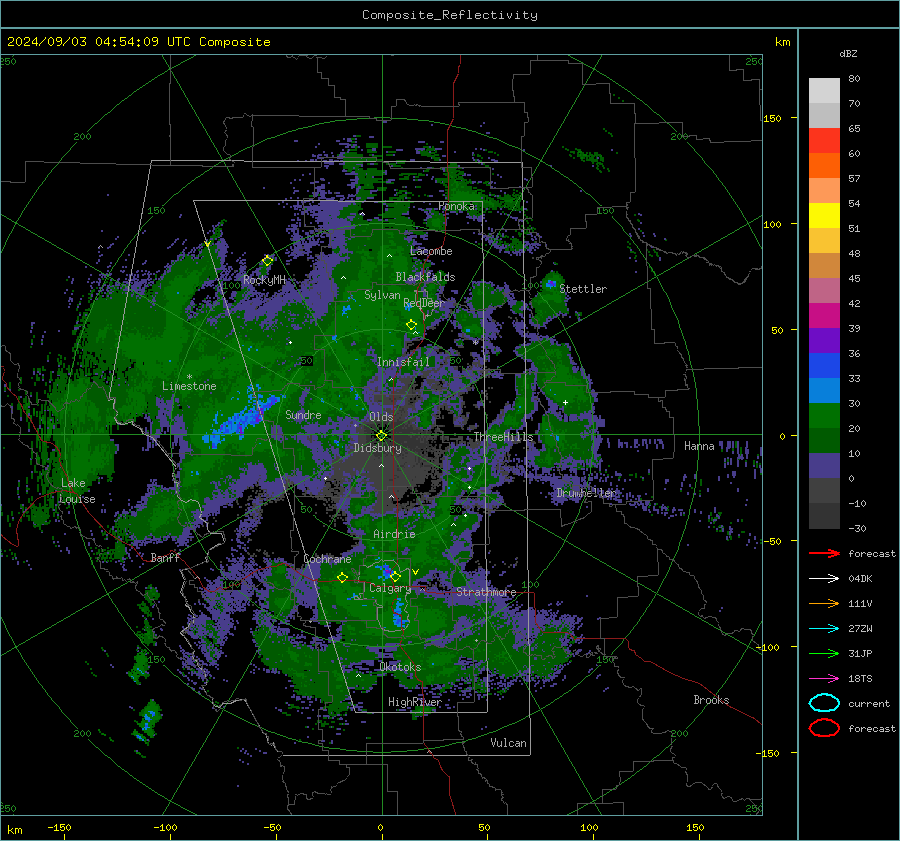The width and height of the screenshot is (900, 841).
Task: Click the Innisfail town label
Action: (x=403, y=362)
